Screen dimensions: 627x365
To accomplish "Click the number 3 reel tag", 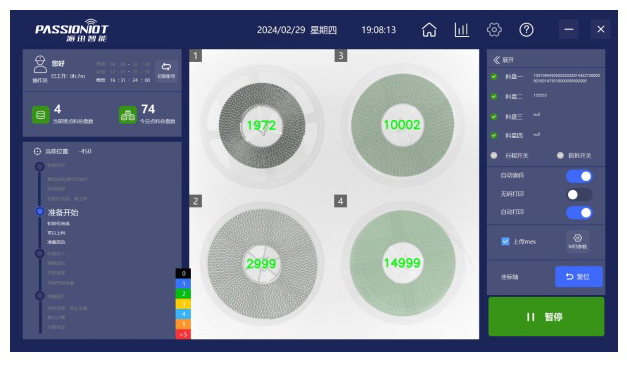I will click(x=341, y=56).
